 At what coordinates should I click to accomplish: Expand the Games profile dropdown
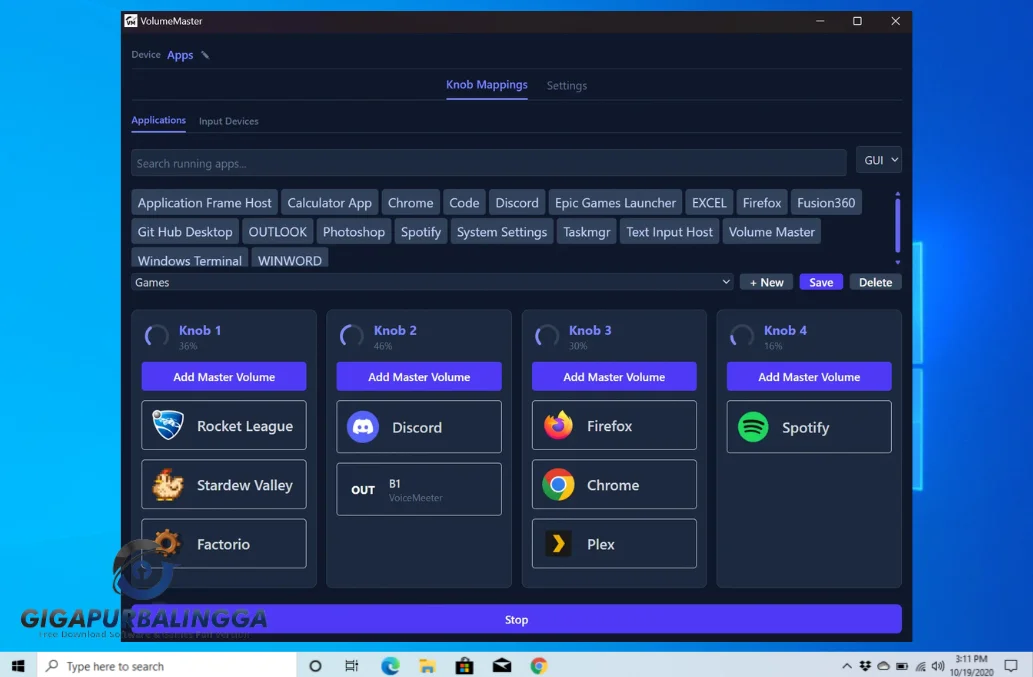click(432, 282)
